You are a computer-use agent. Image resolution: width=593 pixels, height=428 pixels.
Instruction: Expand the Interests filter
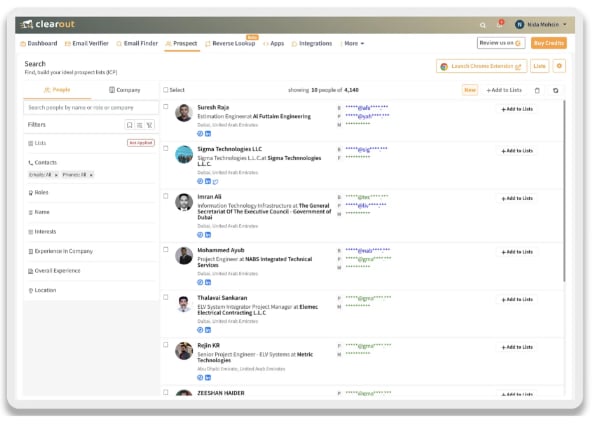pyautogui.click(x=91, y=232)
